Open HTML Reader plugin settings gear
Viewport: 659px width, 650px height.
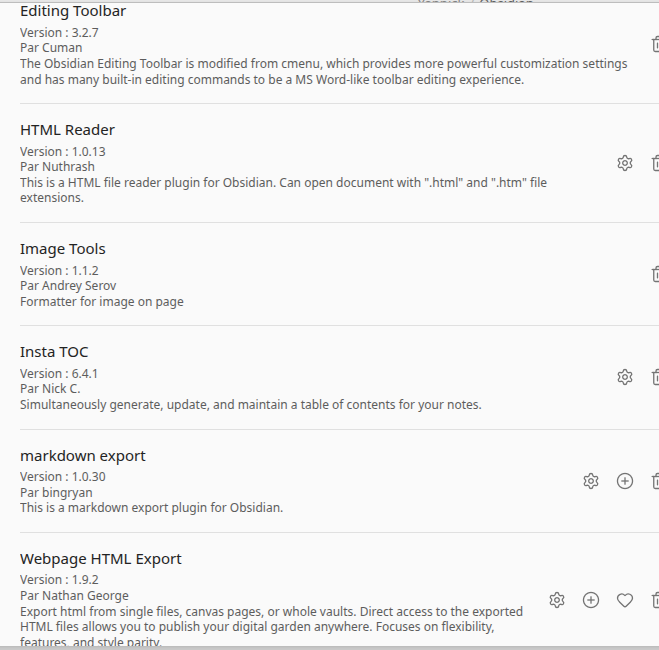[625, 163]
